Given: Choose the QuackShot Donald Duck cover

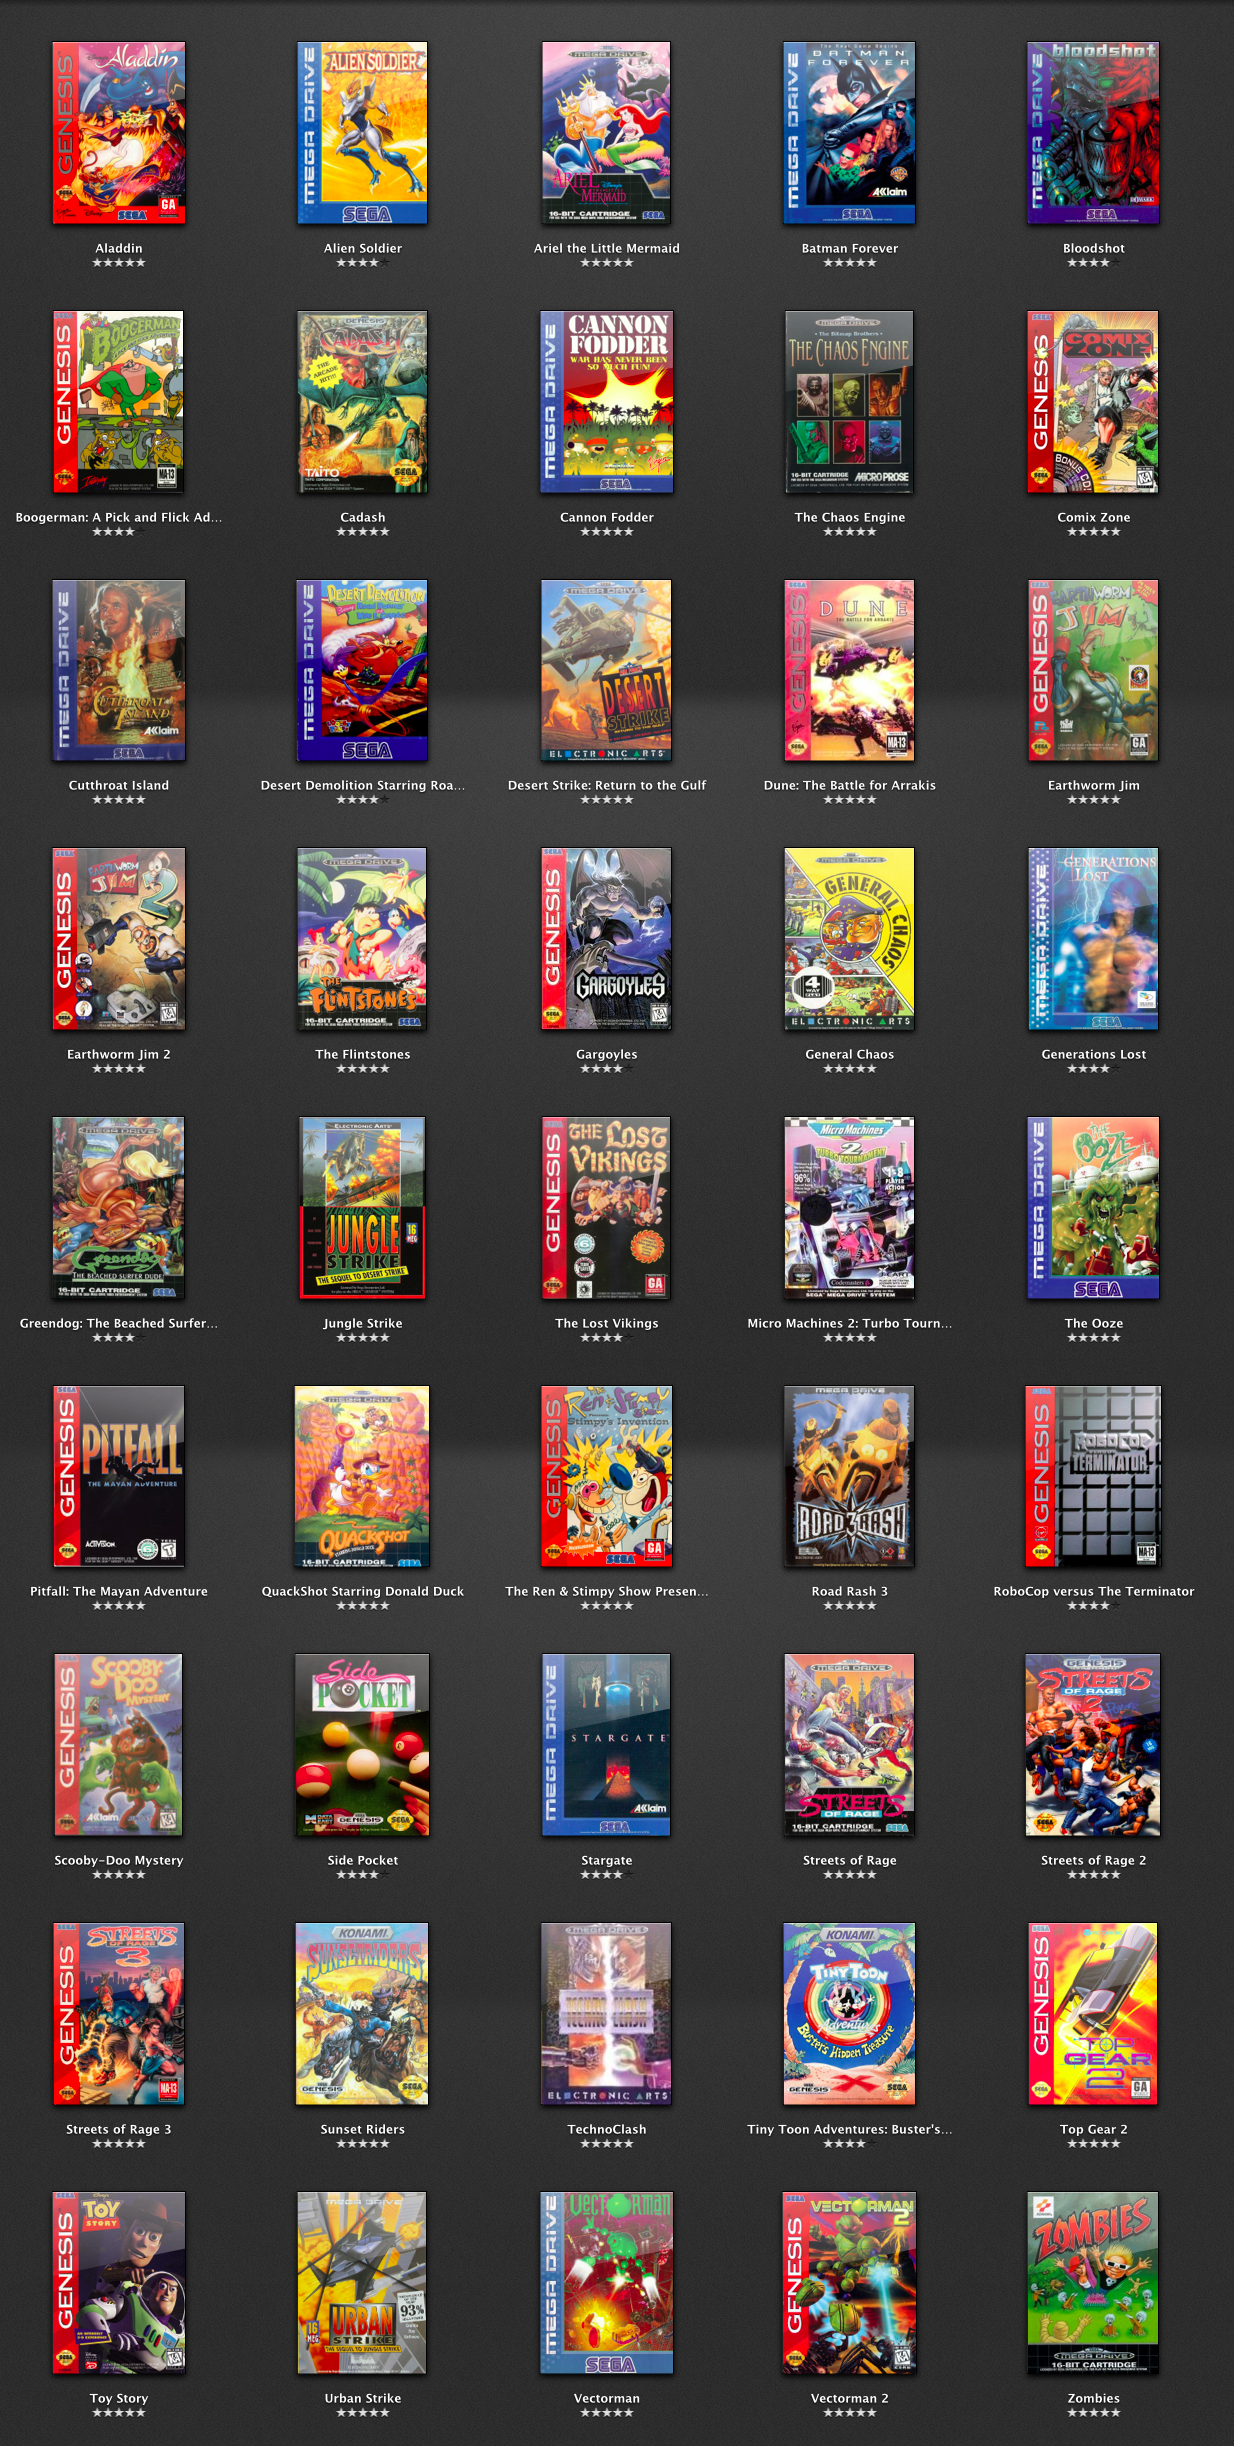Looking at the screenshot, I should [362, 1476].
